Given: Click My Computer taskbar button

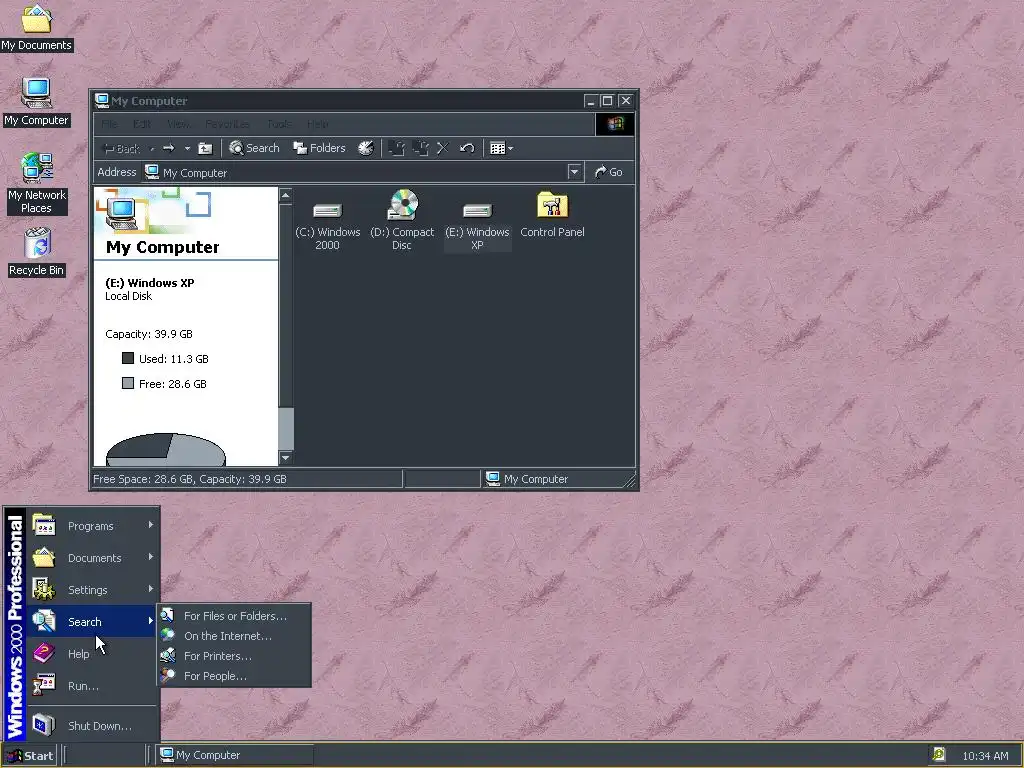Looking at the screenshot, I should coord(235,755).
